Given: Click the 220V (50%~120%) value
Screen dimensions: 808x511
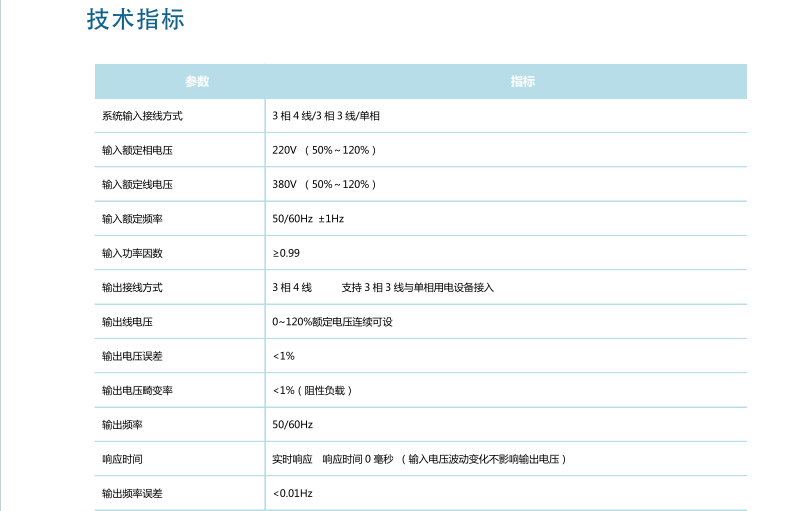Looking at the screenshot, I should pos(325,150).
